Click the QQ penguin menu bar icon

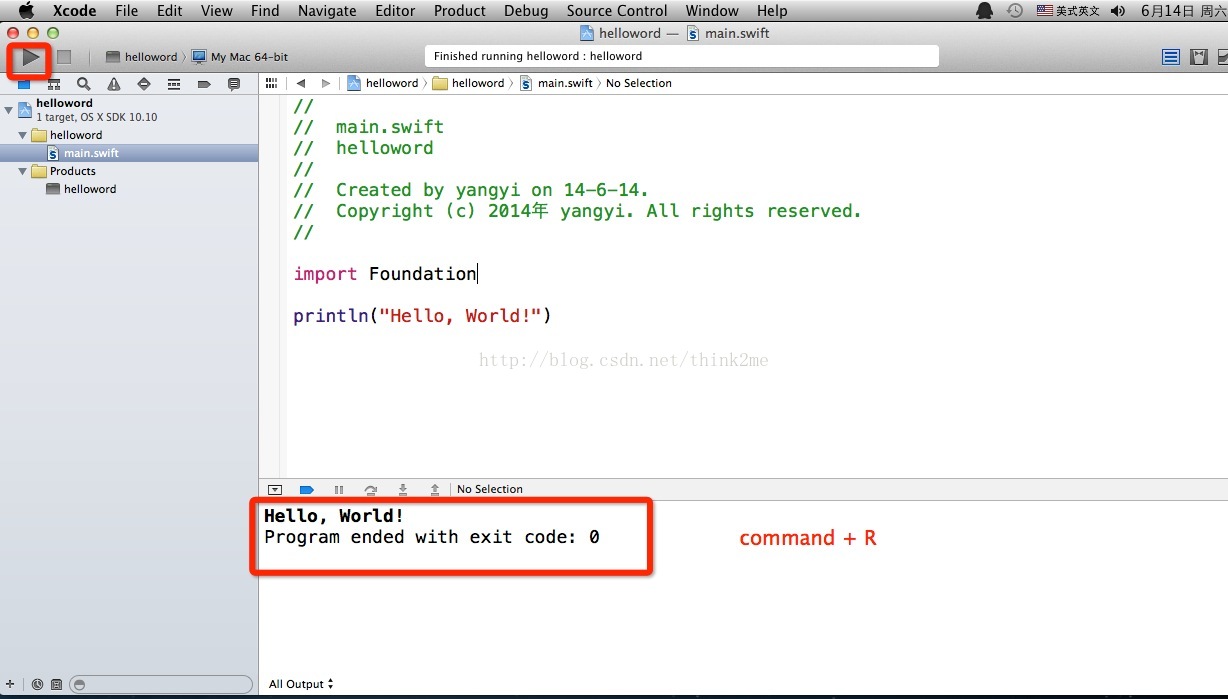coord(985,11)
